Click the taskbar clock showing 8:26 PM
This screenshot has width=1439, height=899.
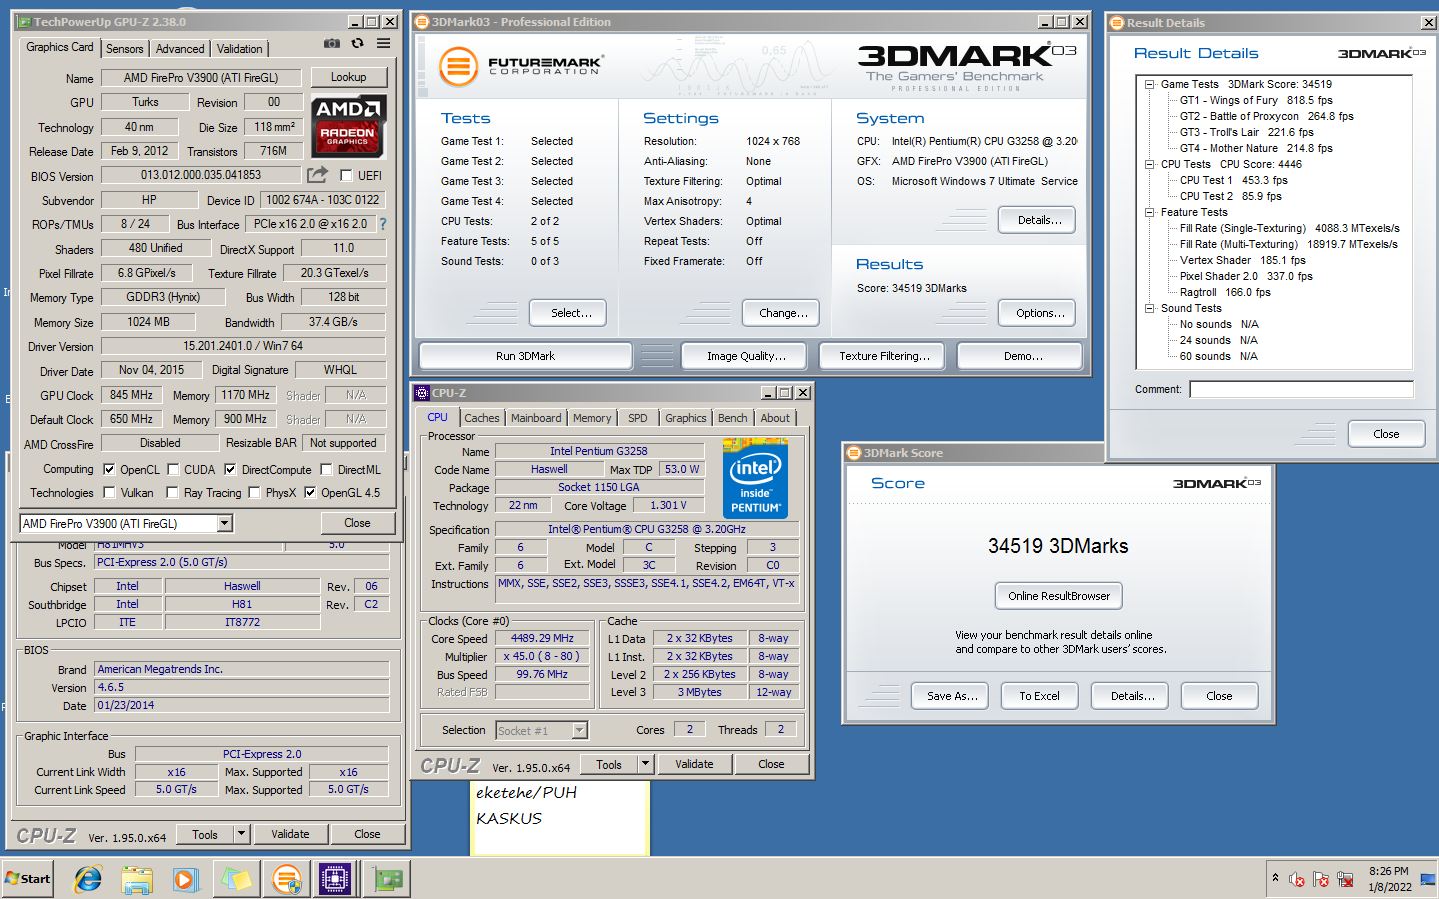[1389, 879]
